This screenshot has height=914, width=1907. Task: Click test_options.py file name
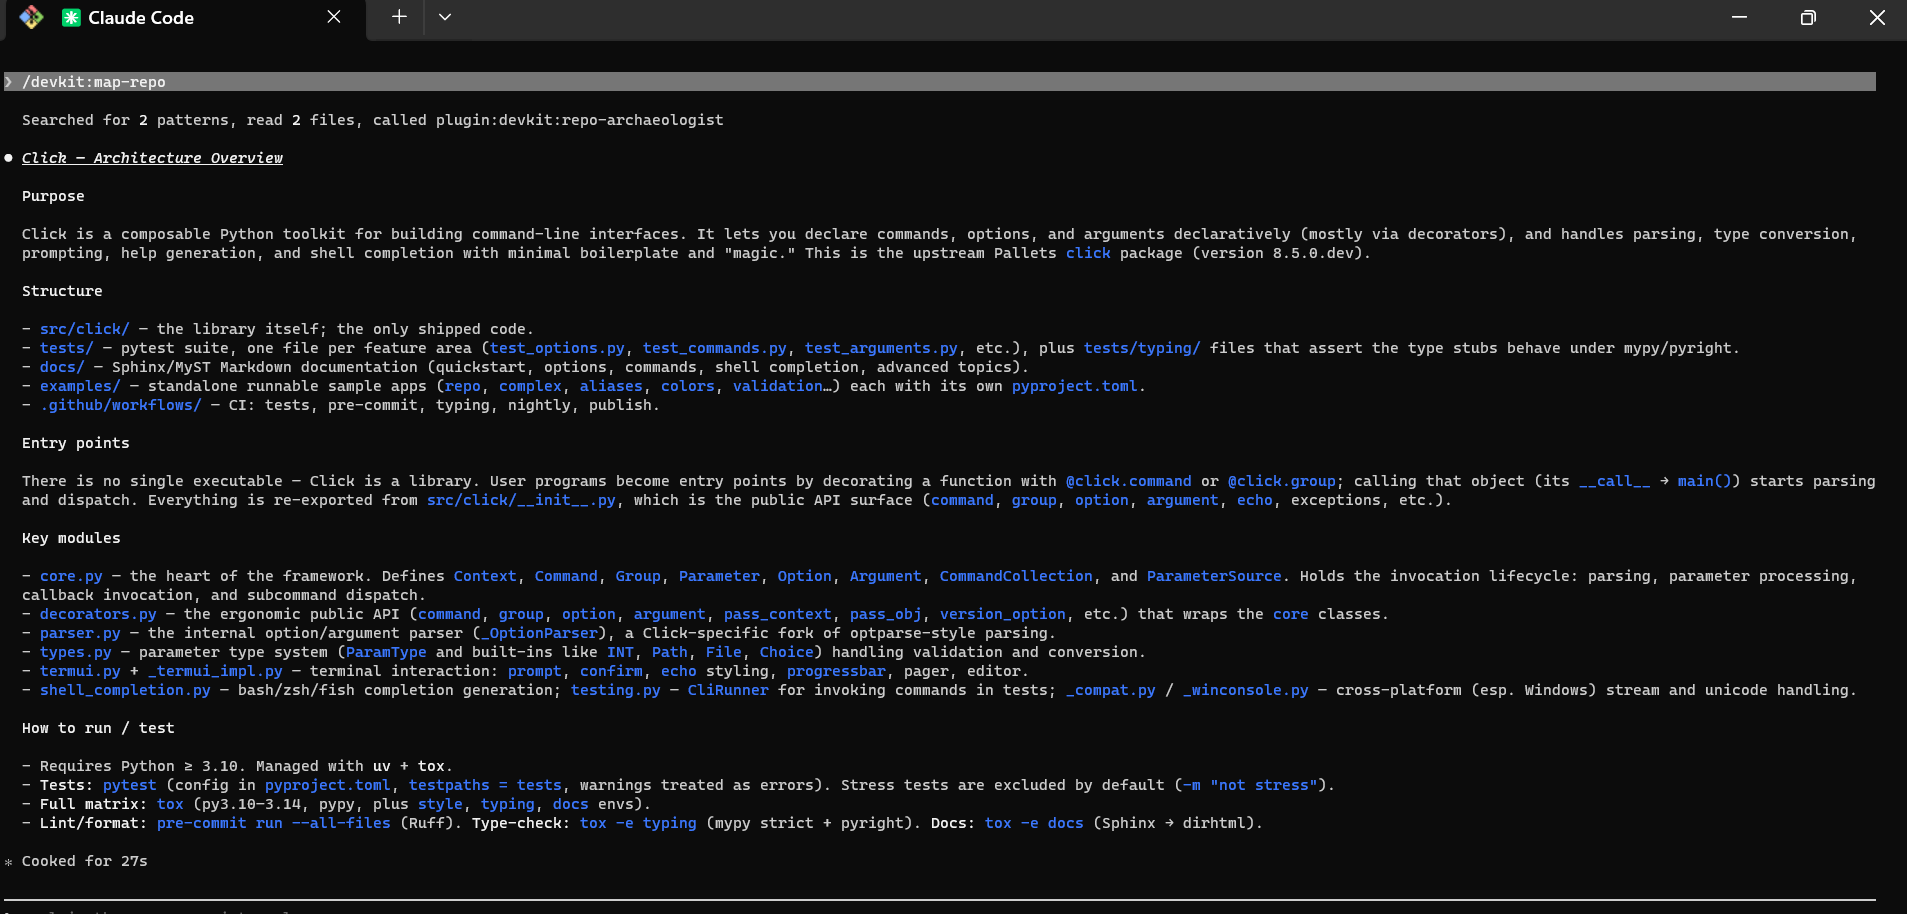[x=557, y=348]
